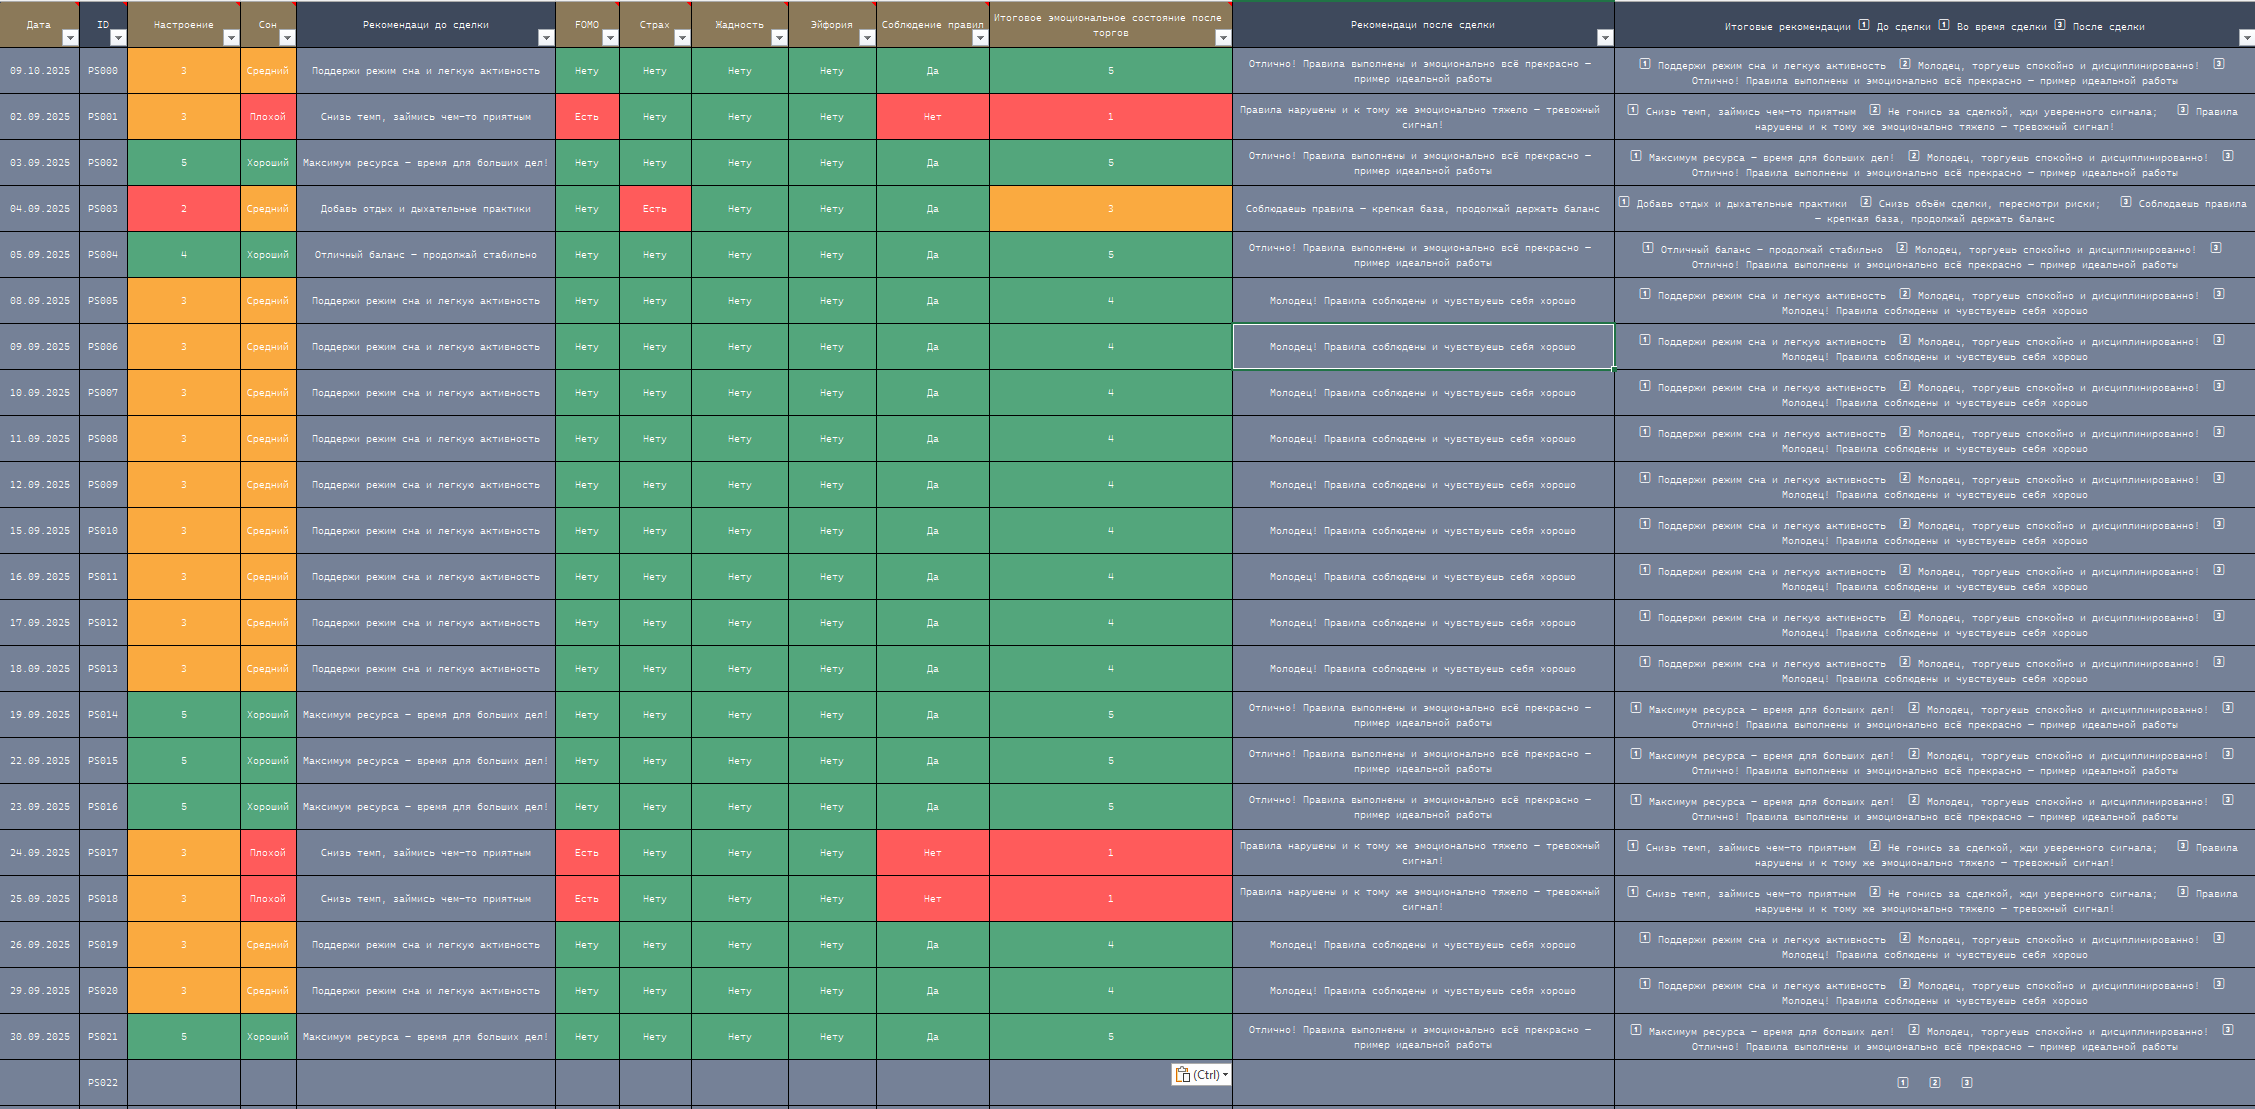
Task: Open the ID column filter dropdown
Action: point(118,38)
